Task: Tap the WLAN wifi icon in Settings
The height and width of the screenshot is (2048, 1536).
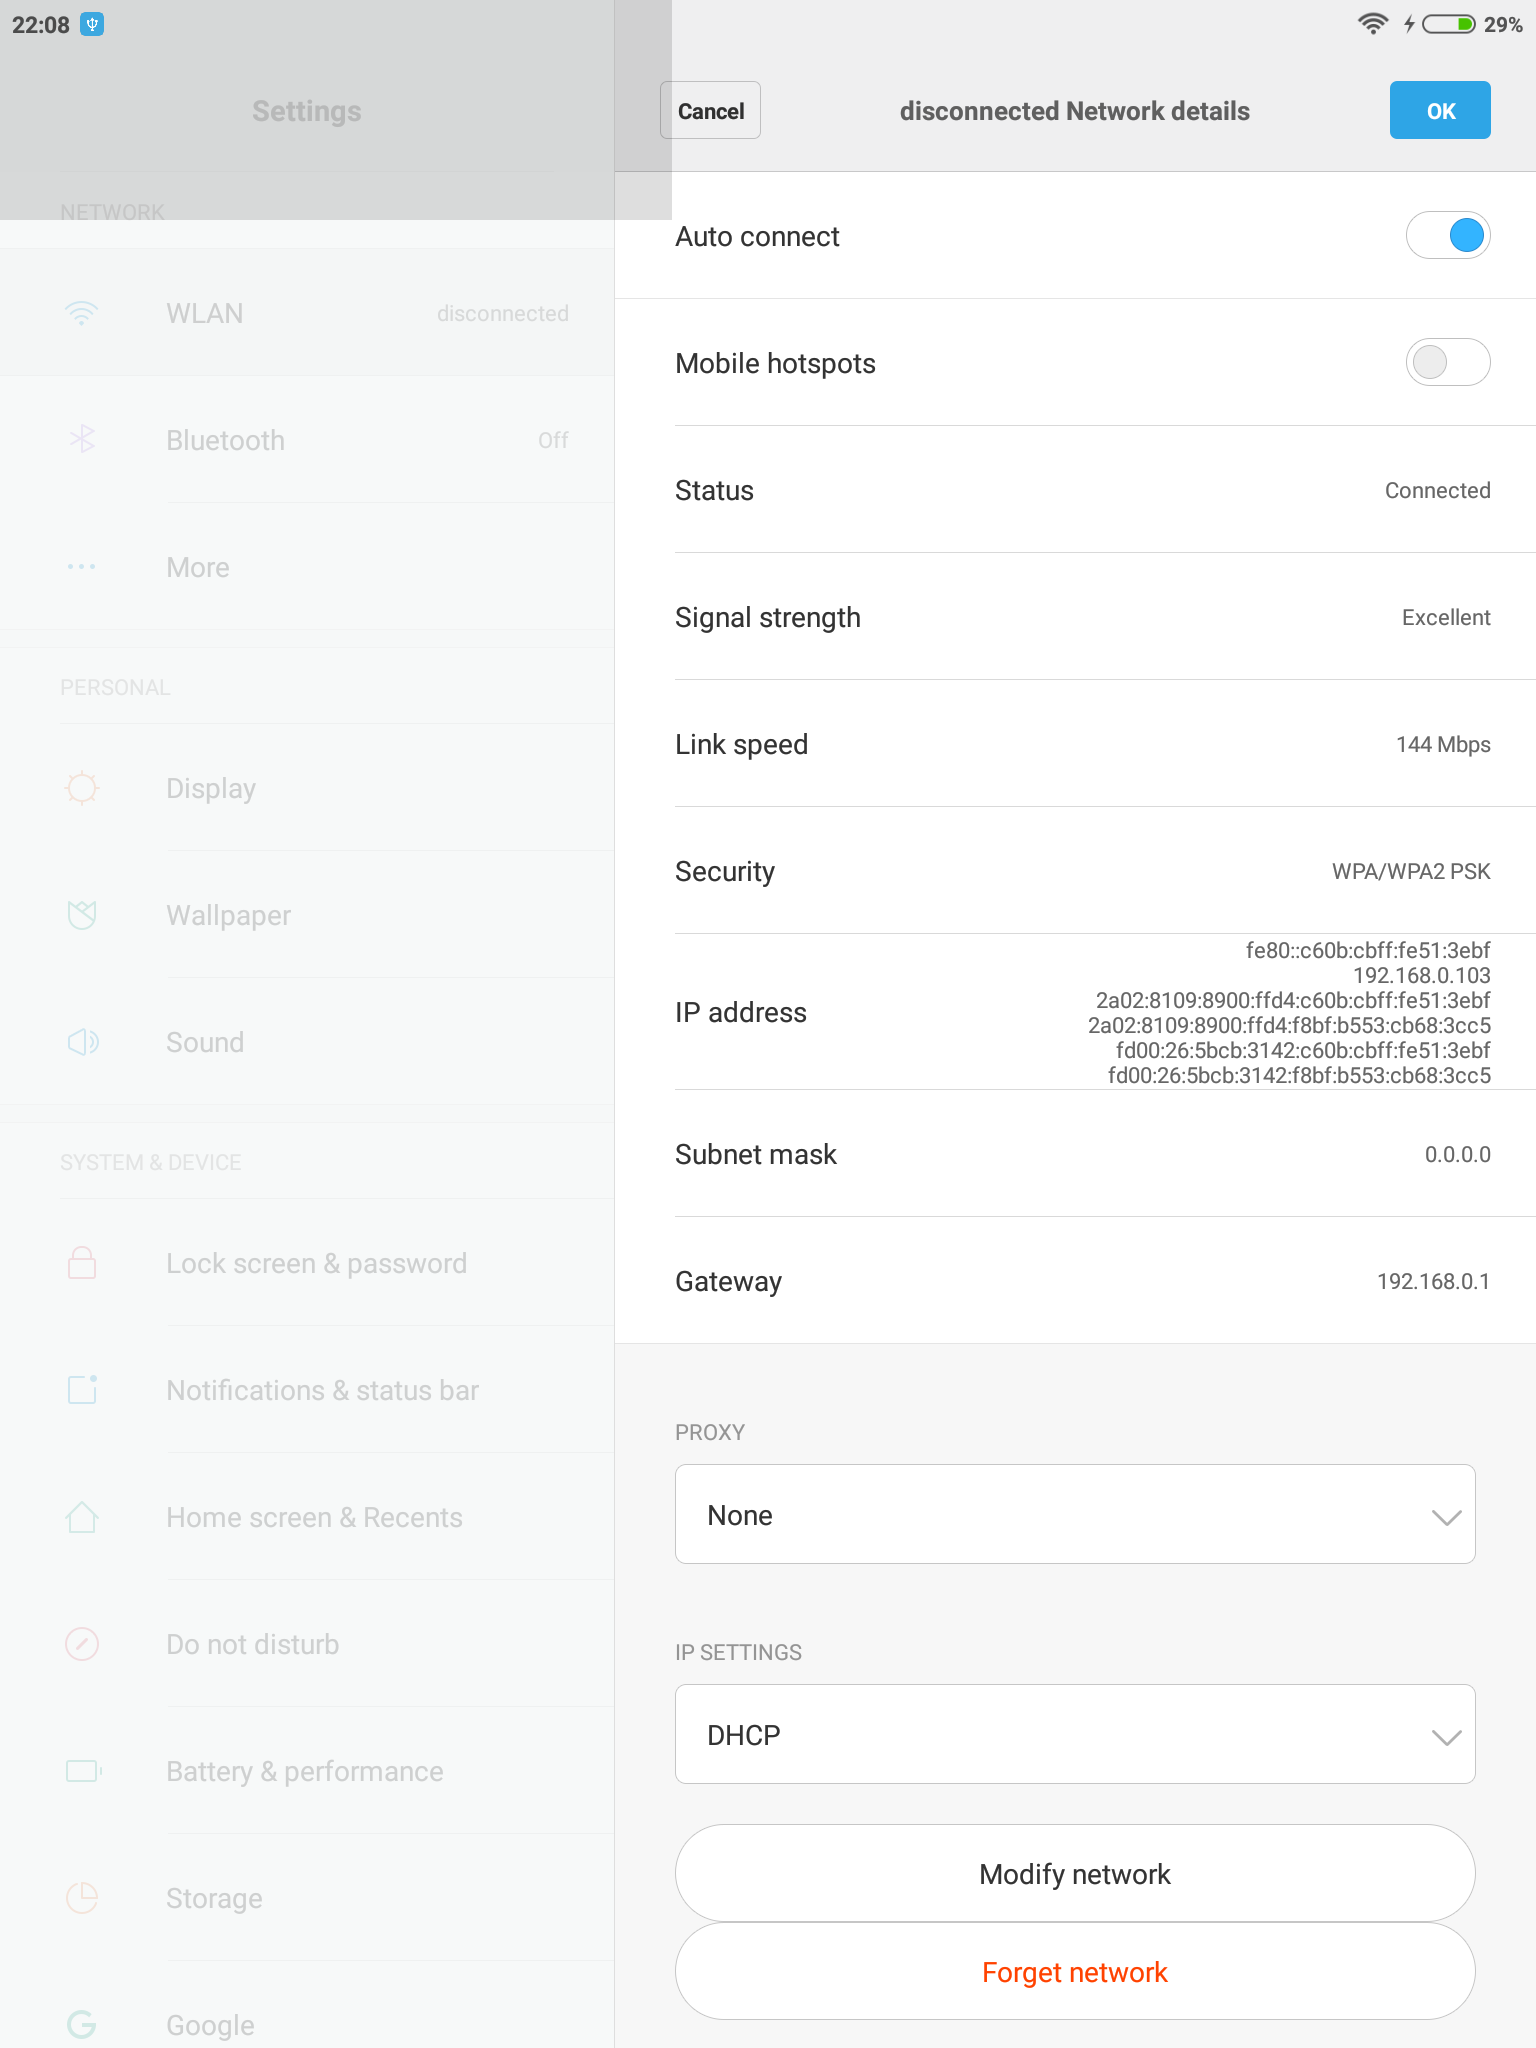Action: click(81, 313)
